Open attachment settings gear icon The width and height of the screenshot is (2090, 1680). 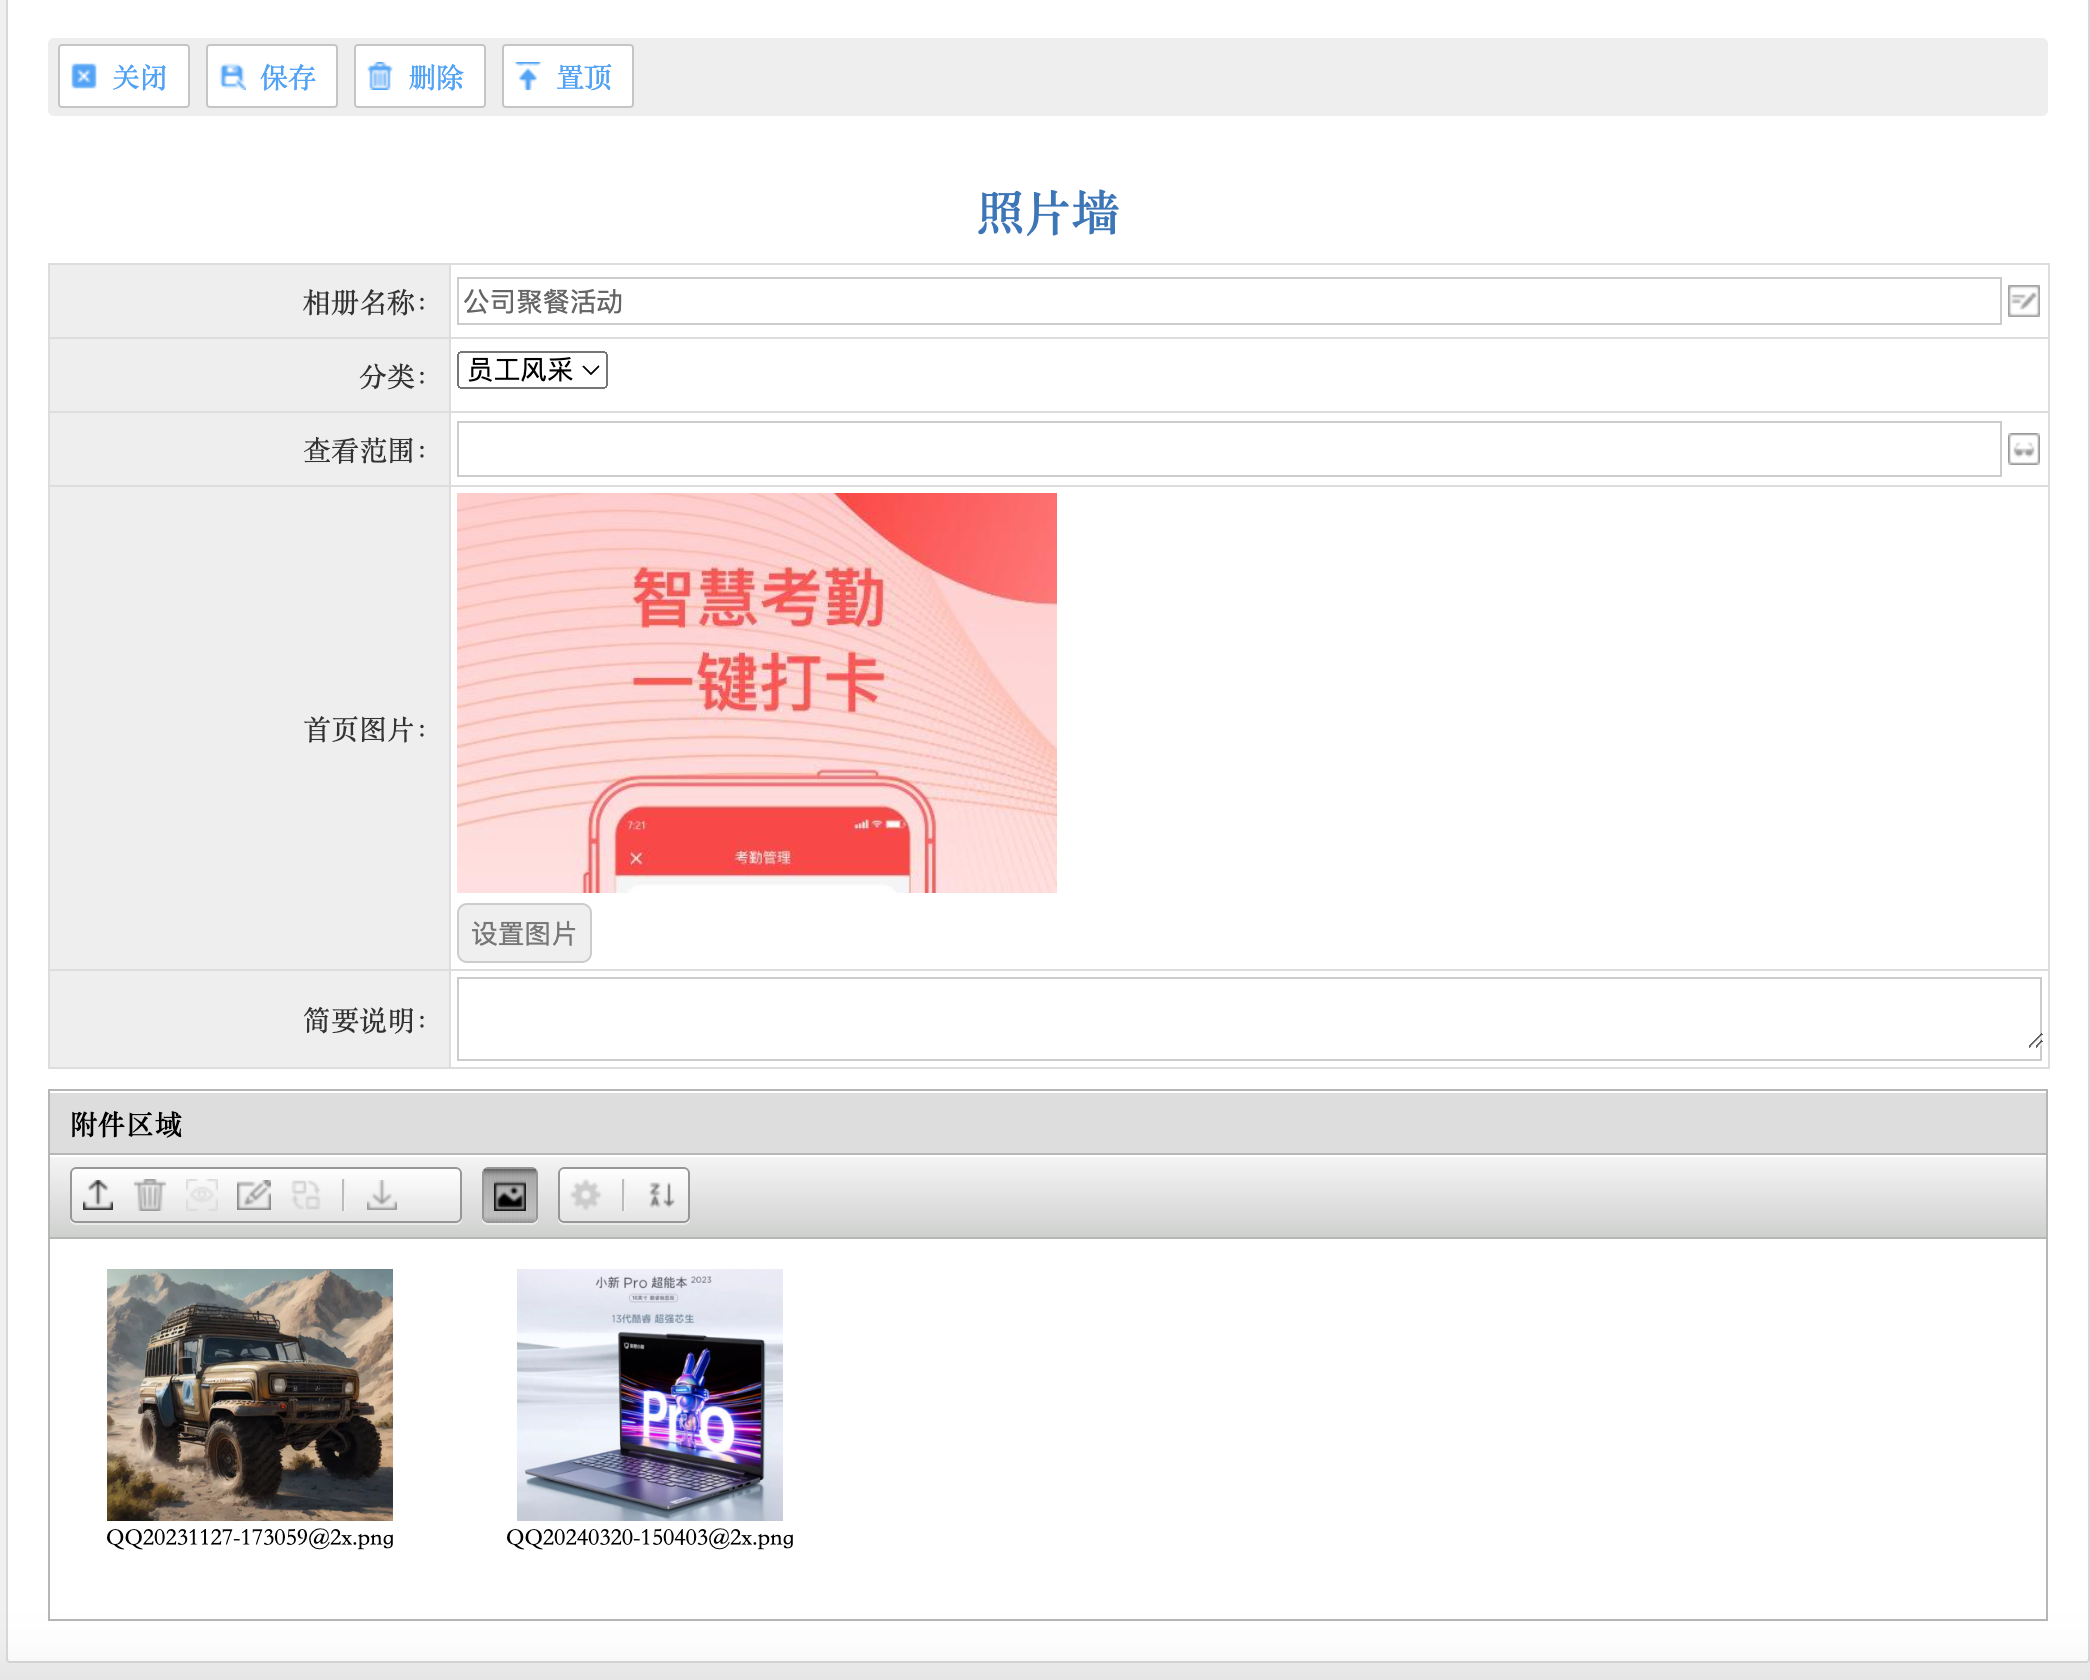pyautogui.click(x=586, y=1195)
